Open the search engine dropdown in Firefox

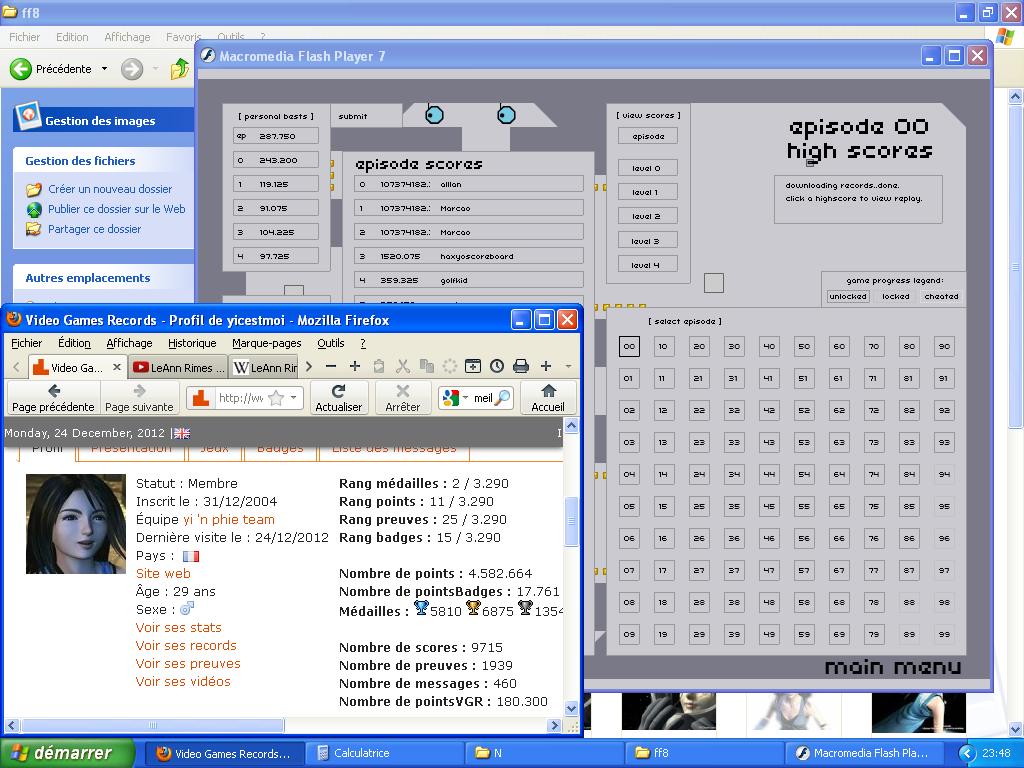(465, 398)
